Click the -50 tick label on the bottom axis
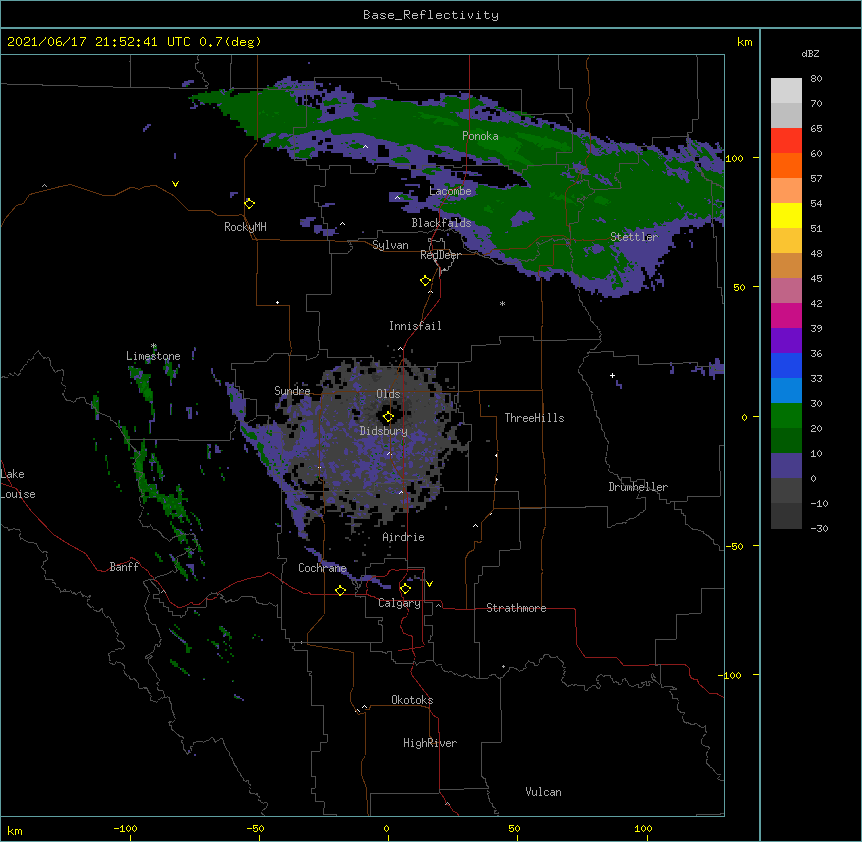The width and height of the screenshot is (862, 842). pyautogui.click(x=255, y=828)
